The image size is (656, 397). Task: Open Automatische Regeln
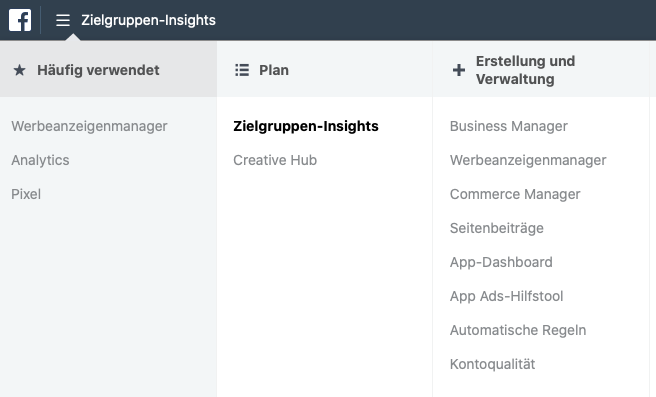click(518, 330)
